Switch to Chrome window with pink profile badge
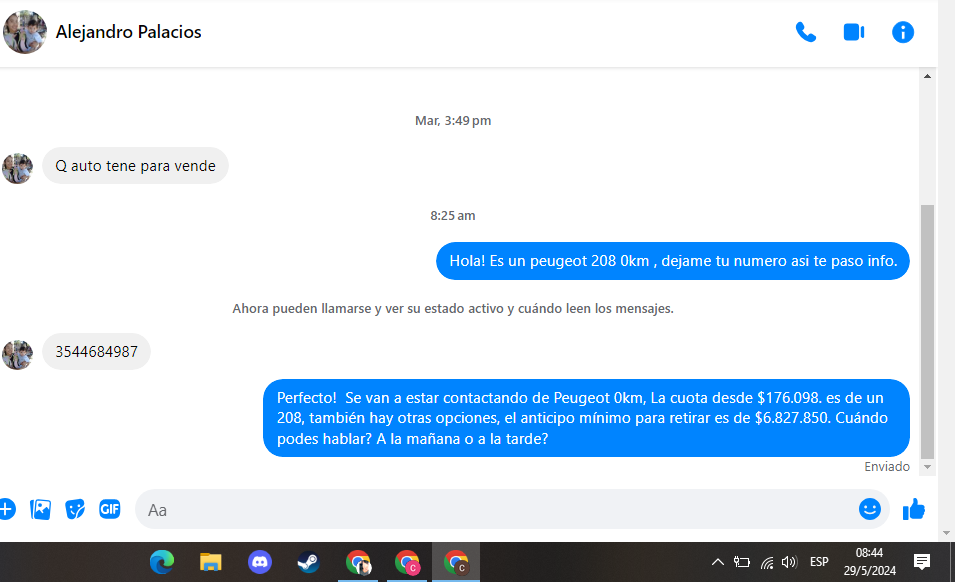 [x=407, y=562]
